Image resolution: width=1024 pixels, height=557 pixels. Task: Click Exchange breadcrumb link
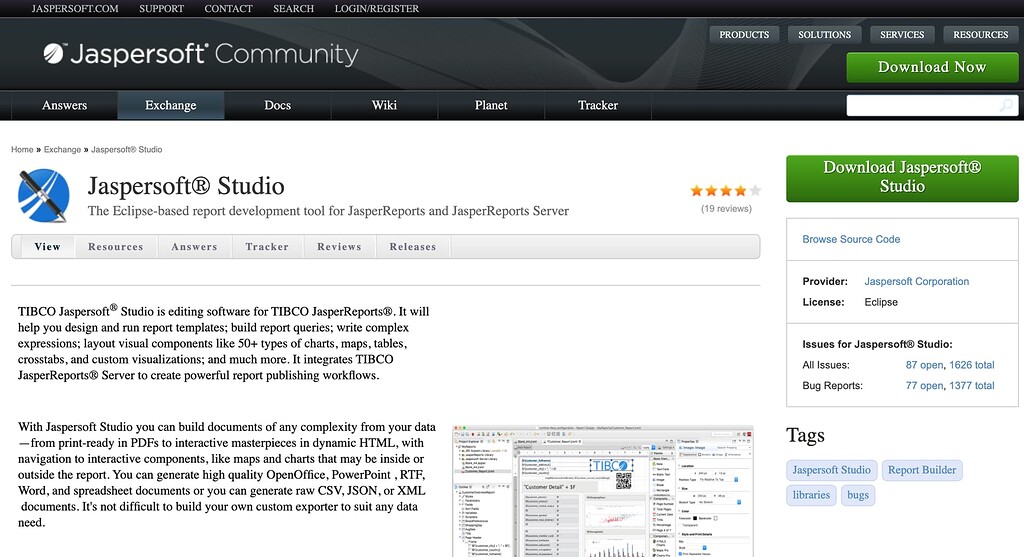pos(62,150)
